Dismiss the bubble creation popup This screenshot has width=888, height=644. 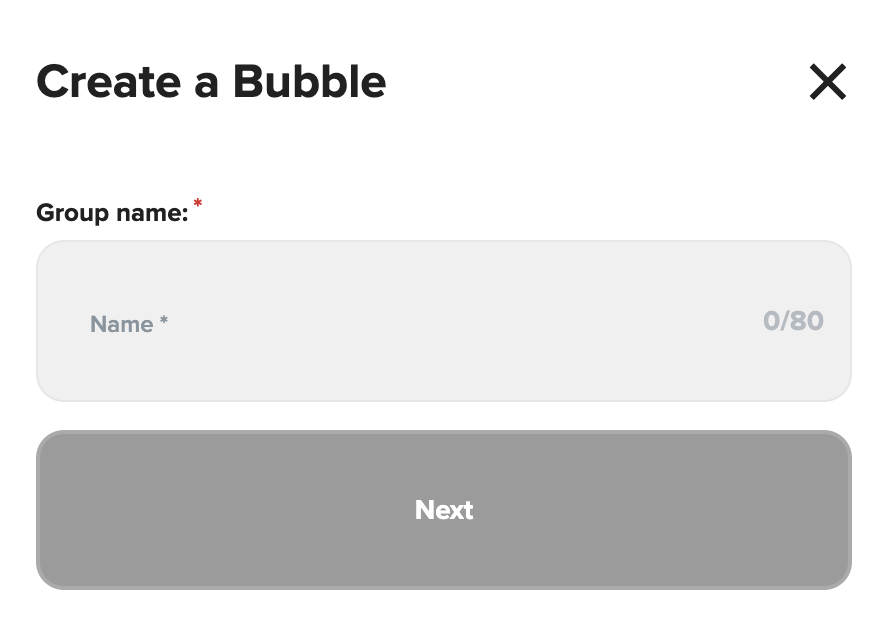[828, 82]
